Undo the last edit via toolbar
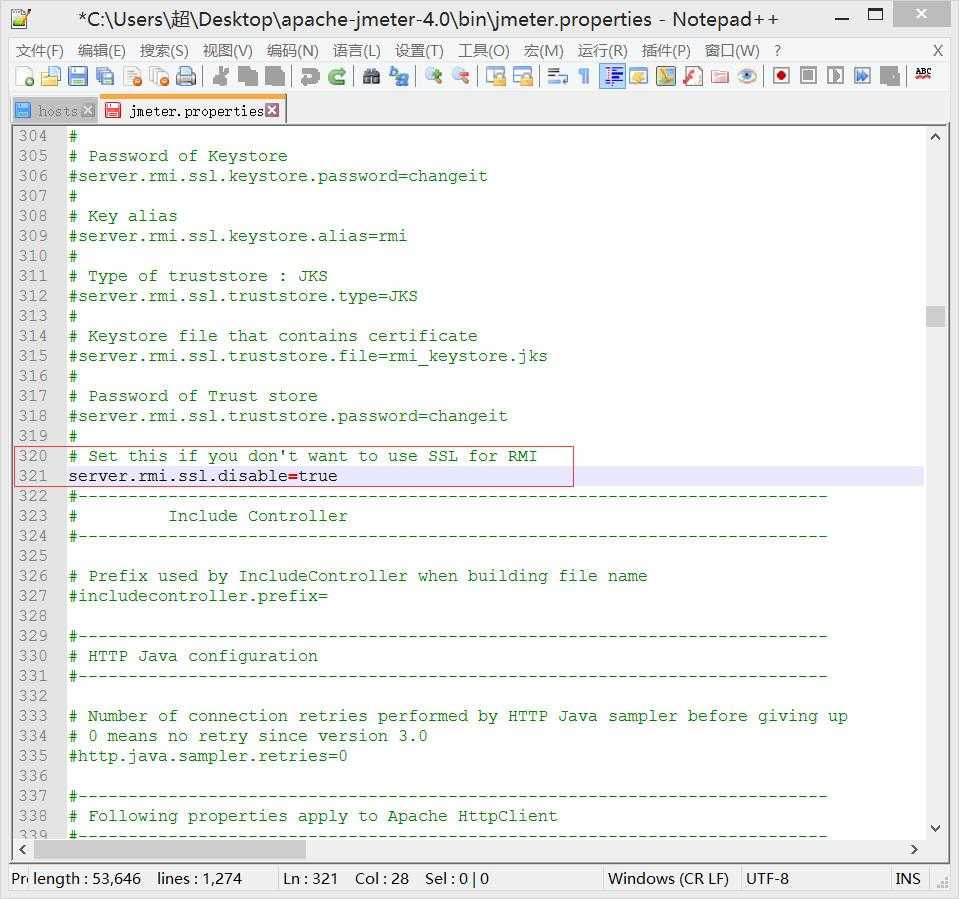Viewport: 959px width, 899px height. [310, 76]
